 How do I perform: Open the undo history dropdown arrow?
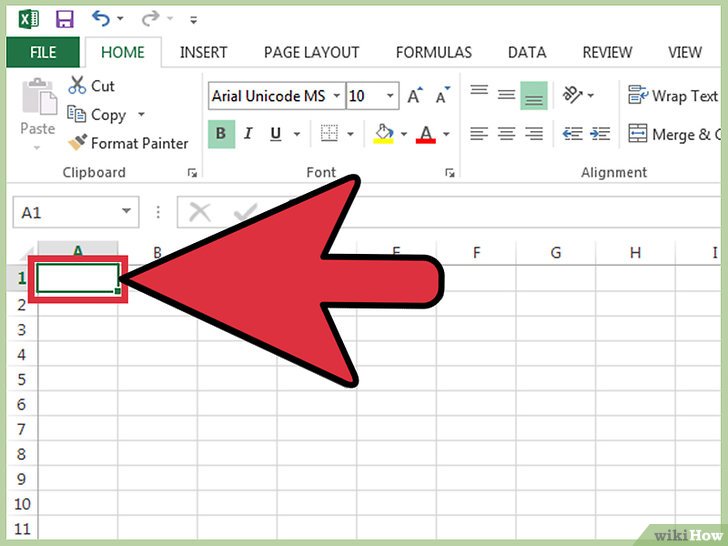point(120,19)
